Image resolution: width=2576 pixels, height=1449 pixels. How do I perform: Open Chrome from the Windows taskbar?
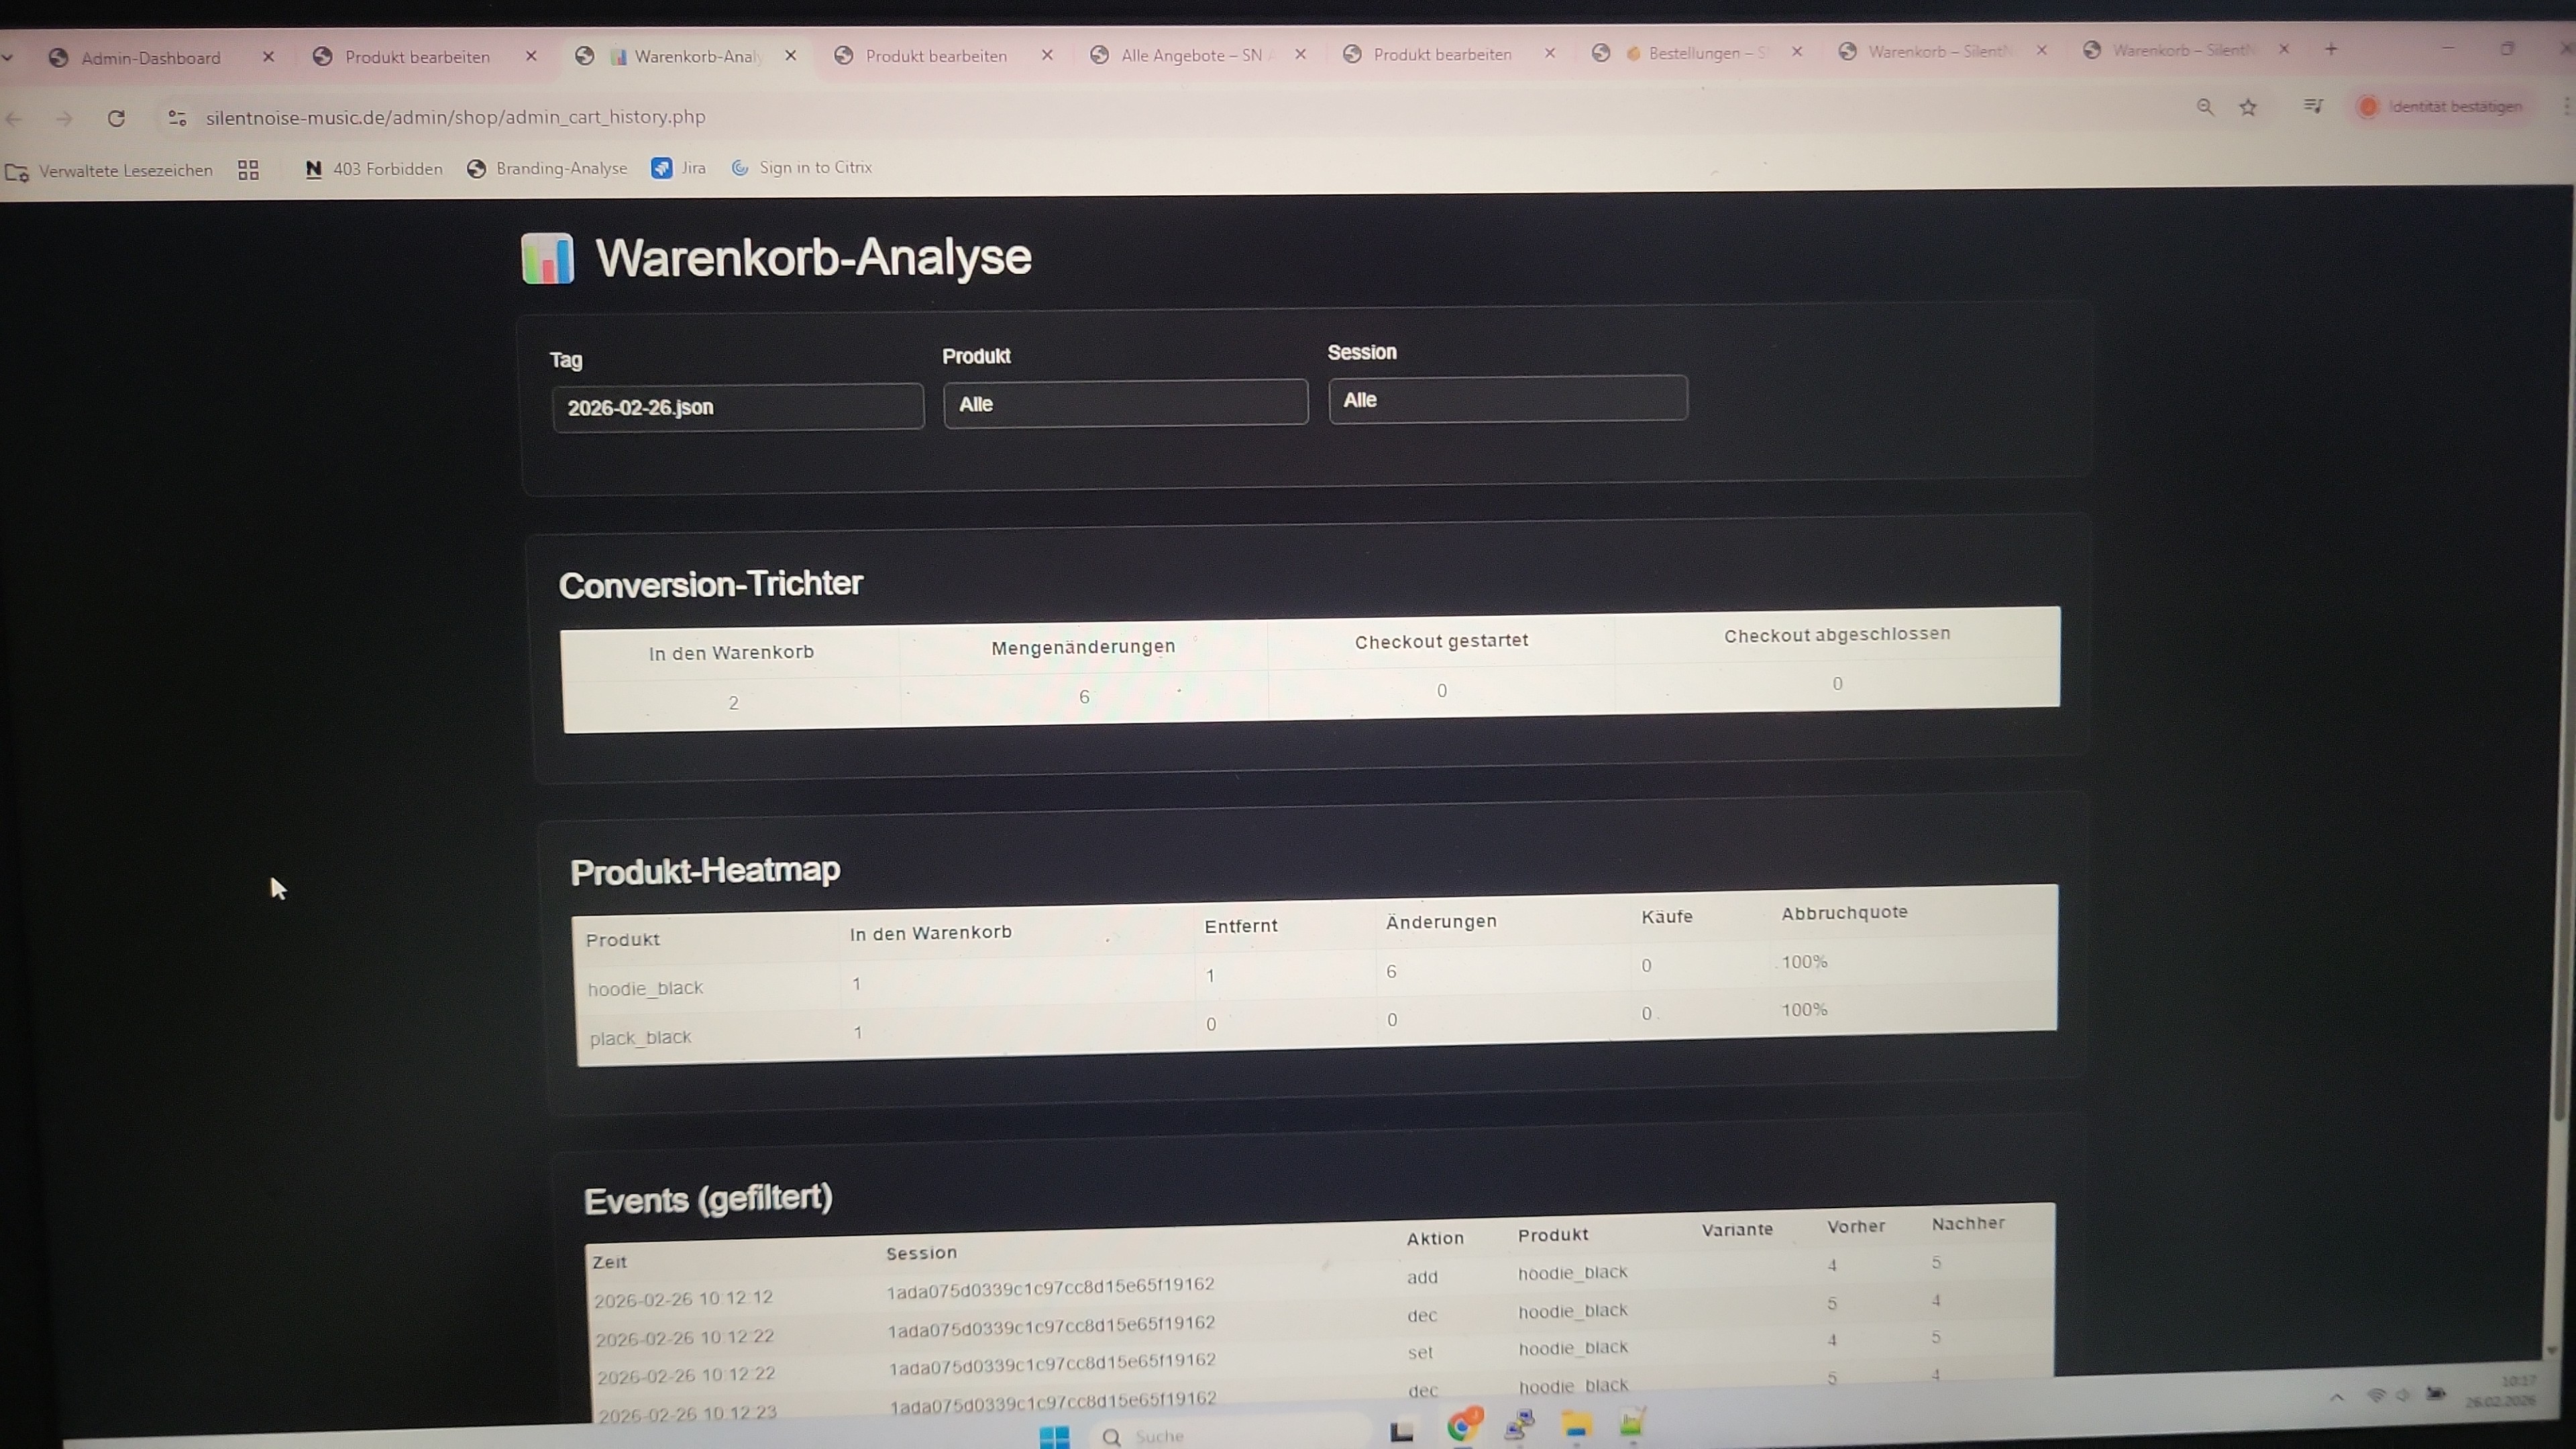[1462, 1425]
